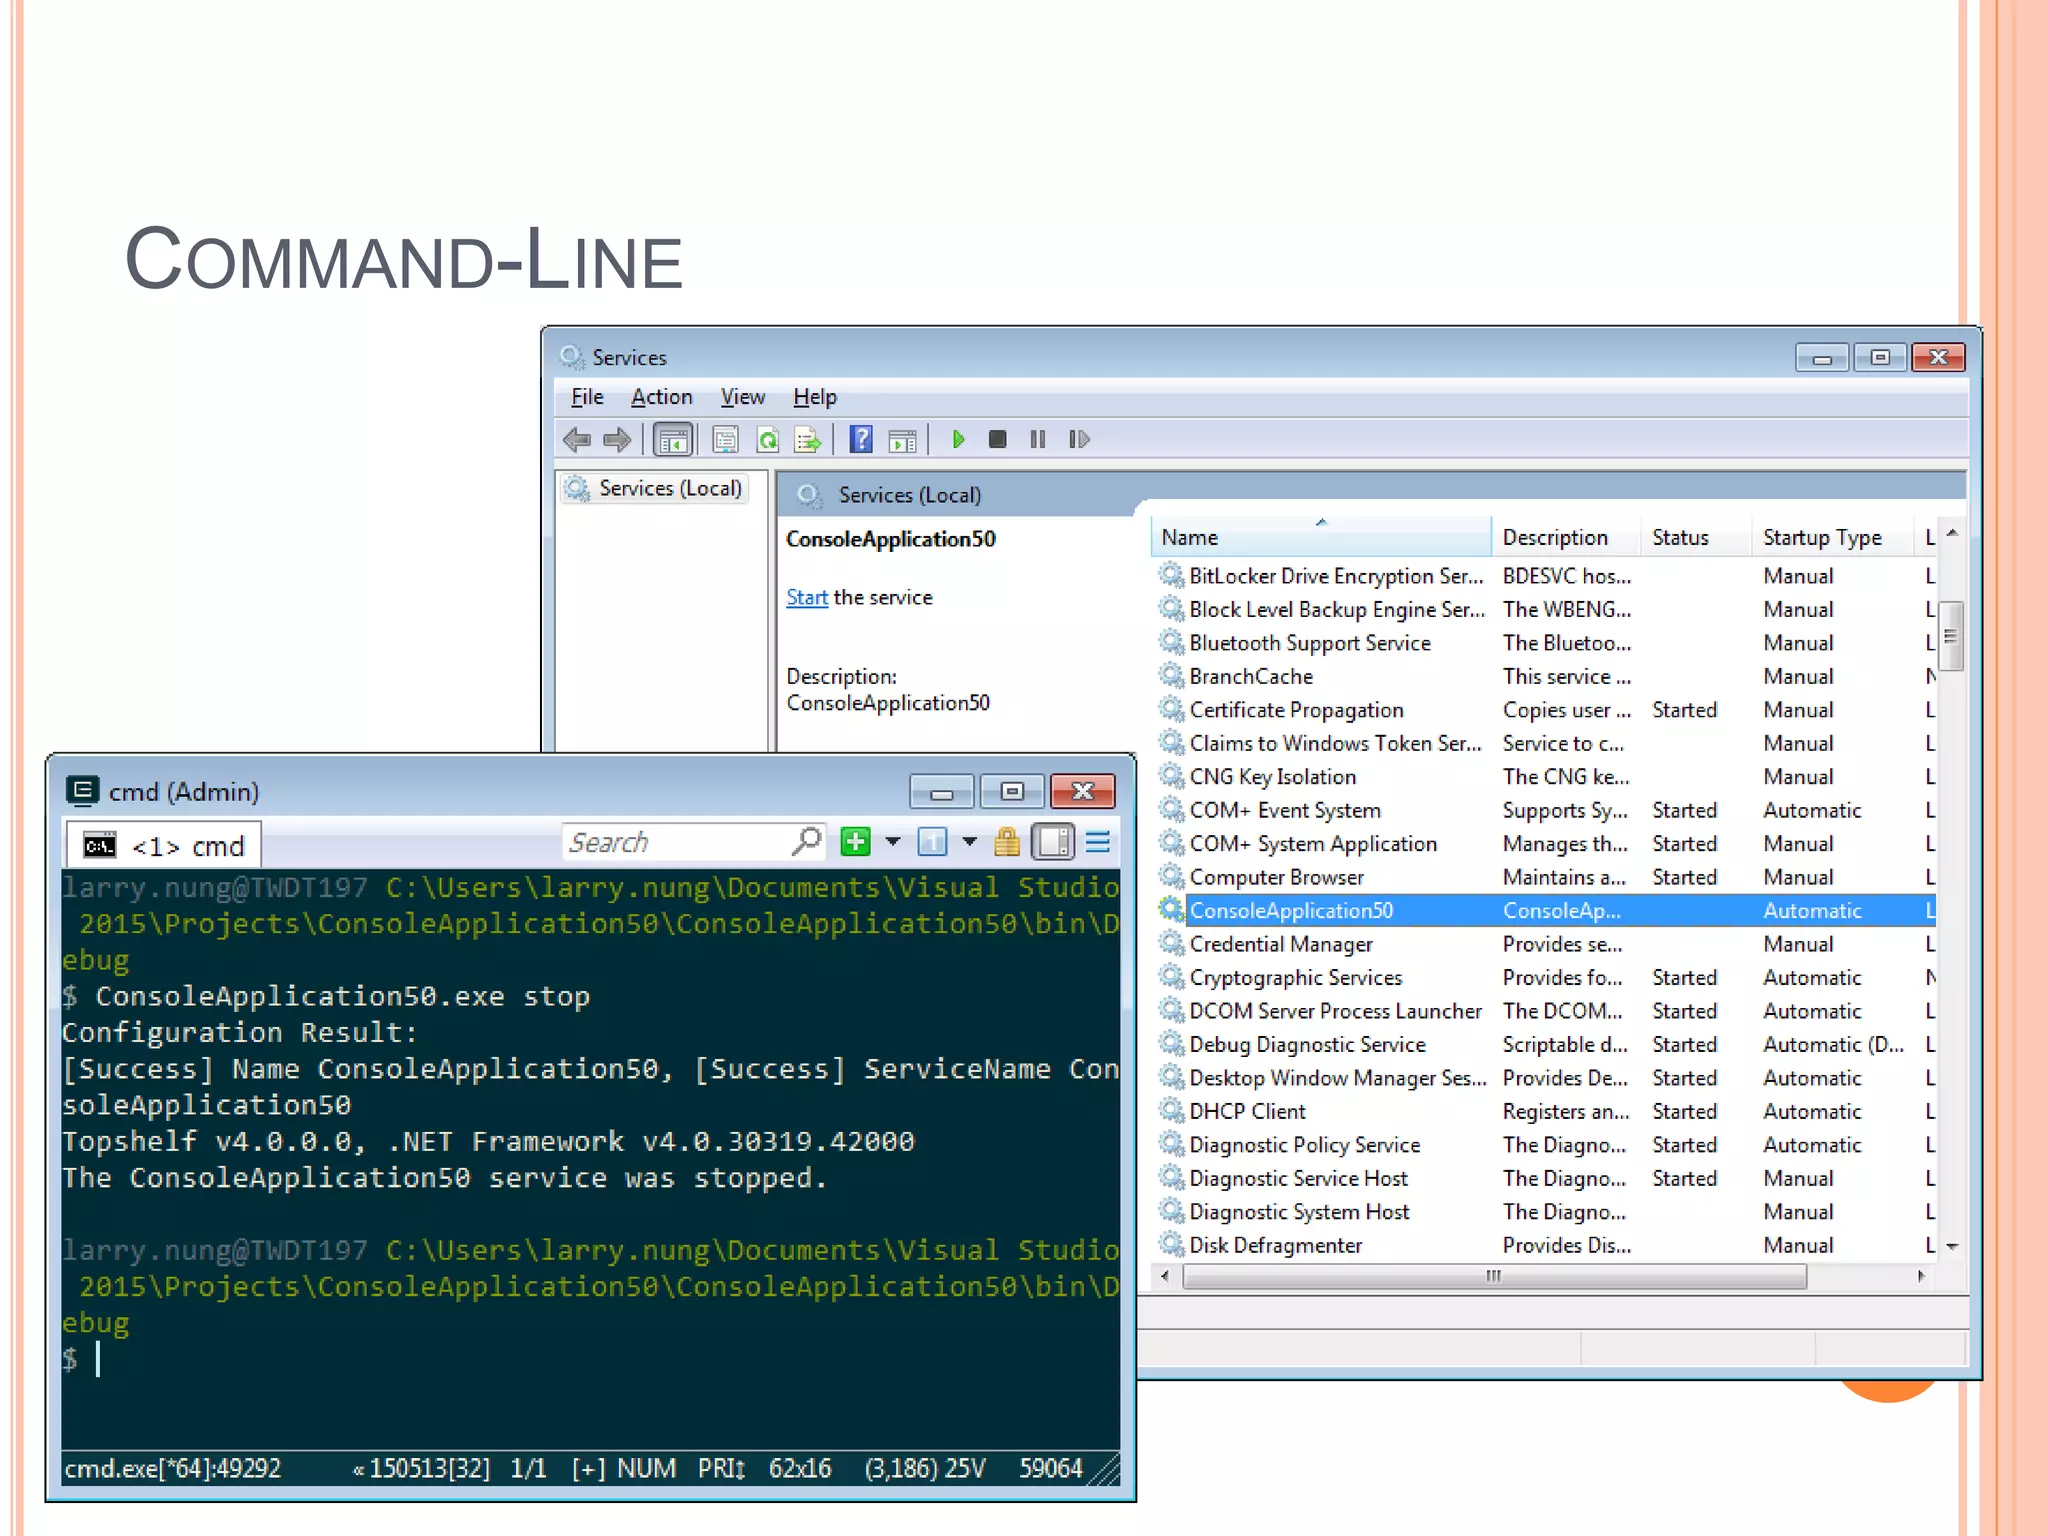Click the horizontal scrollbar thumb in services list
Screen dimensions: 2048x1536
(1494, 1276)
